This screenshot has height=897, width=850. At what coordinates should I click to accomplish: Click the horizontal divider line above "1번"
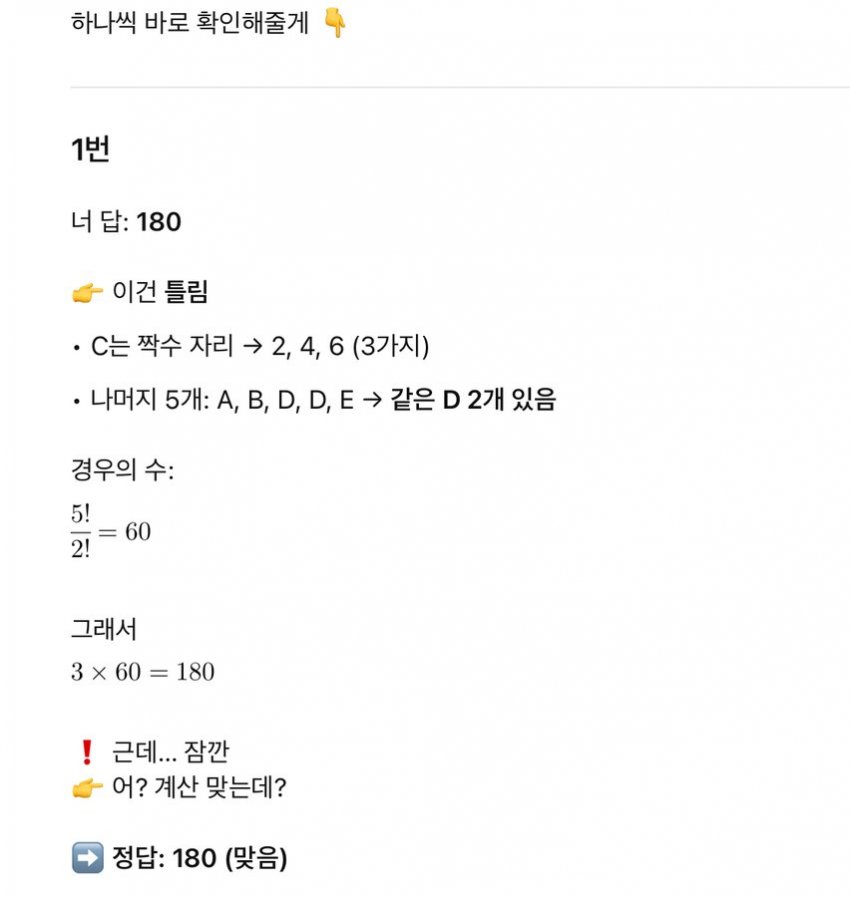[x=460, y=87]
